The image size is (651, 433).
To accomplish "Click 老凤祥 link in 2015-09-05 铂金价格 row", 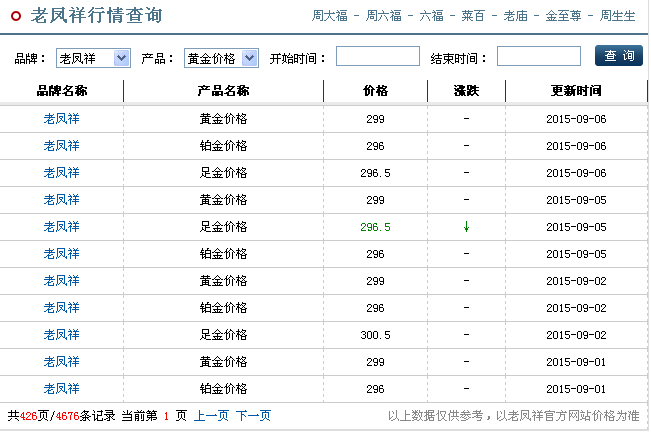I will (x=61, y=254).
